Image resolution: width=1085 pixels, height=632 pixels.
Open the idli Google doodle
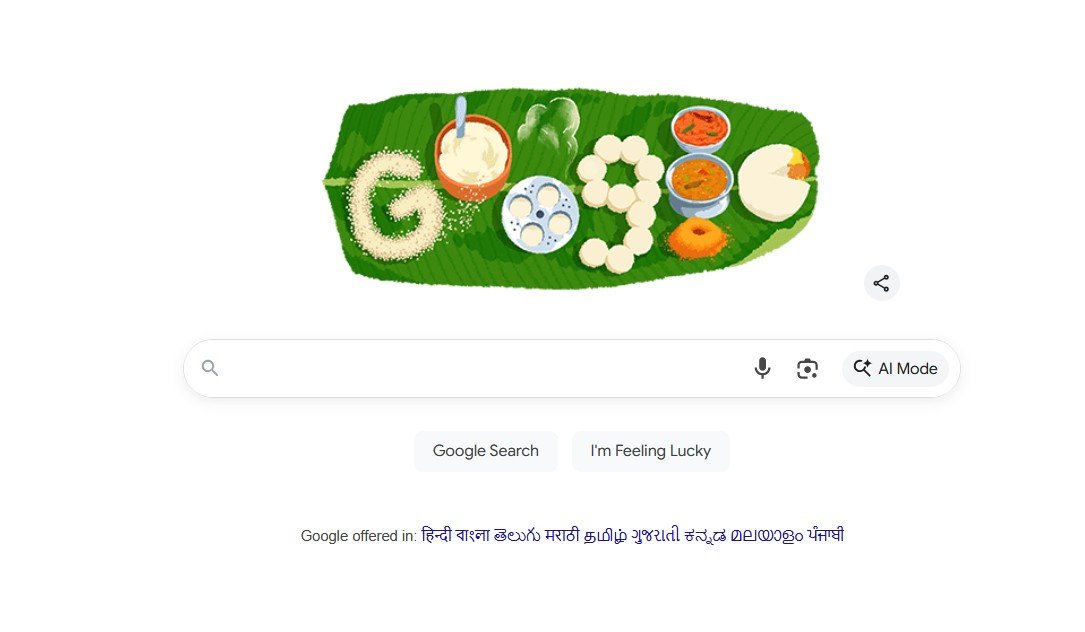point(572,188)
